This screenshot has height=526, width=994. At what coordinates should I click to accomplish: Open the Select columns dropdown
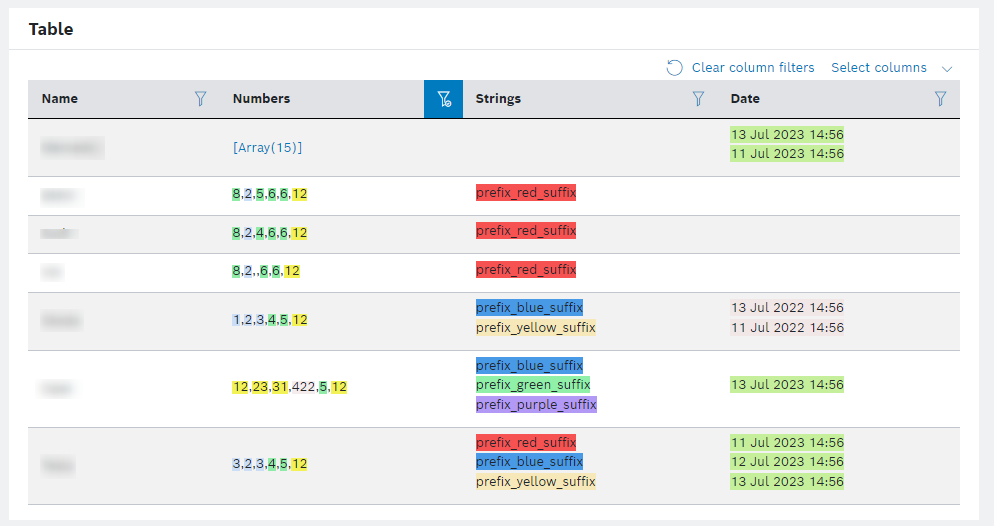pos(879,68)
